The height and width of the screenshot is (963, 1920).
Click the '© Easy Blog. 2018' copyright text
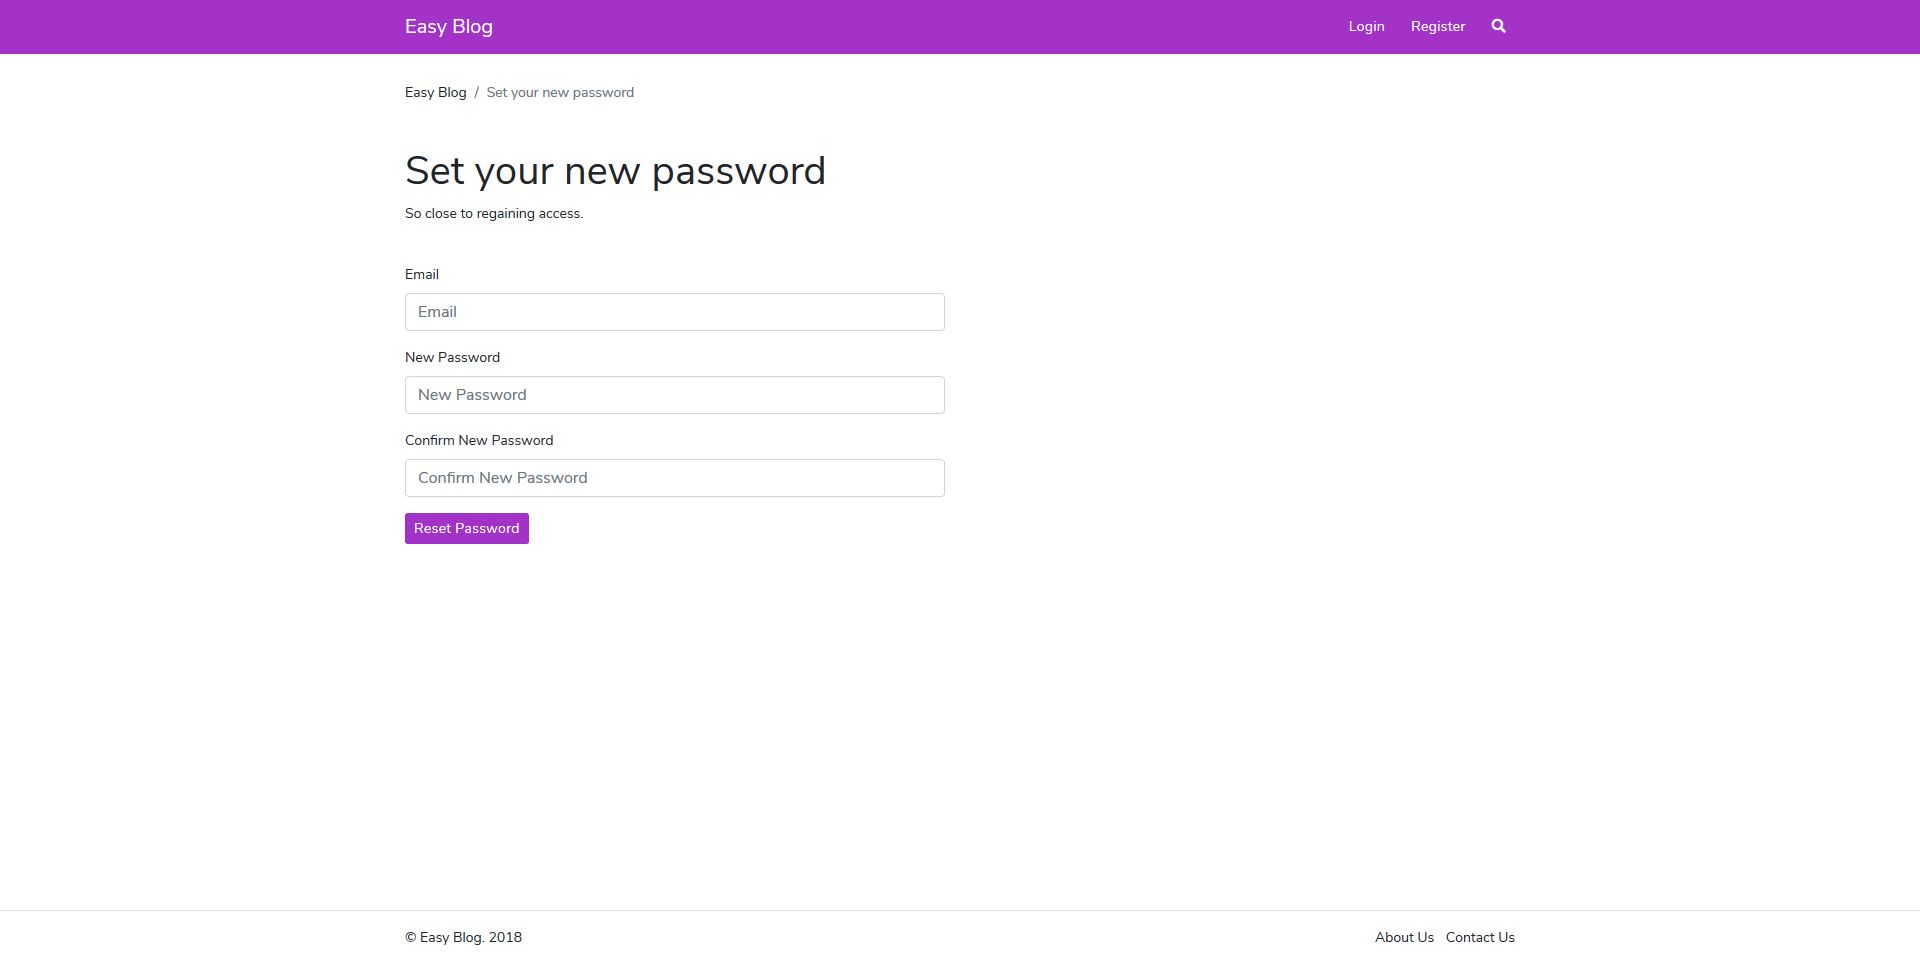coord(463,938)
